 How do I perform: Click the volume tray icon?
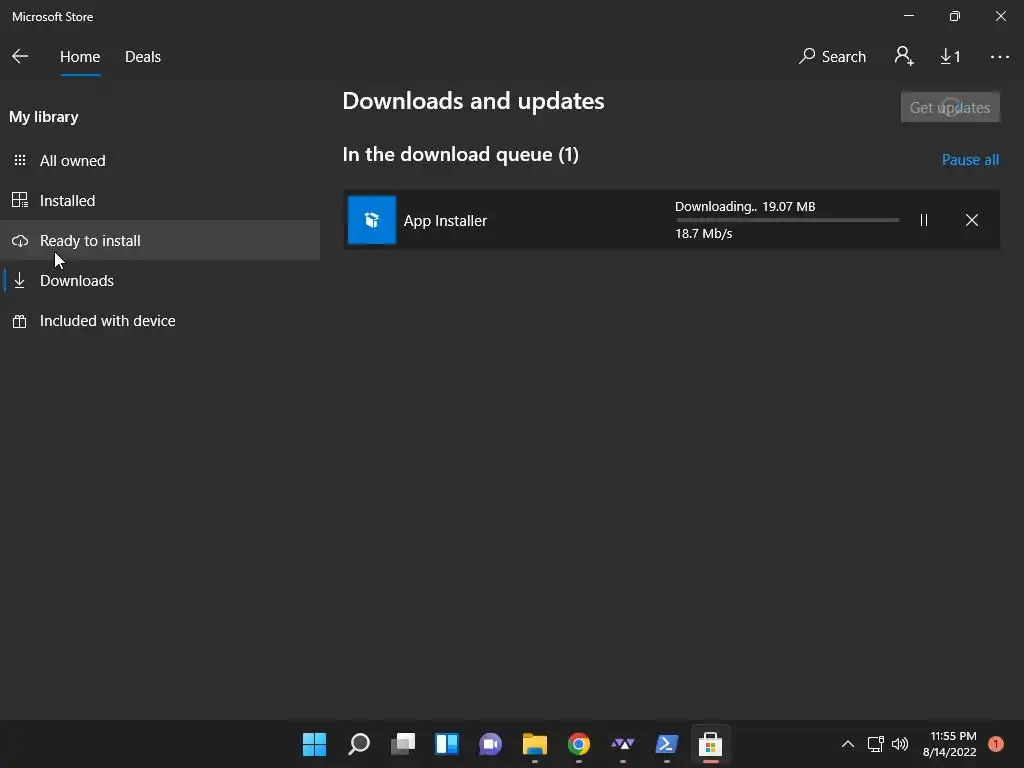pyautogui.click(x=900, y=744)
